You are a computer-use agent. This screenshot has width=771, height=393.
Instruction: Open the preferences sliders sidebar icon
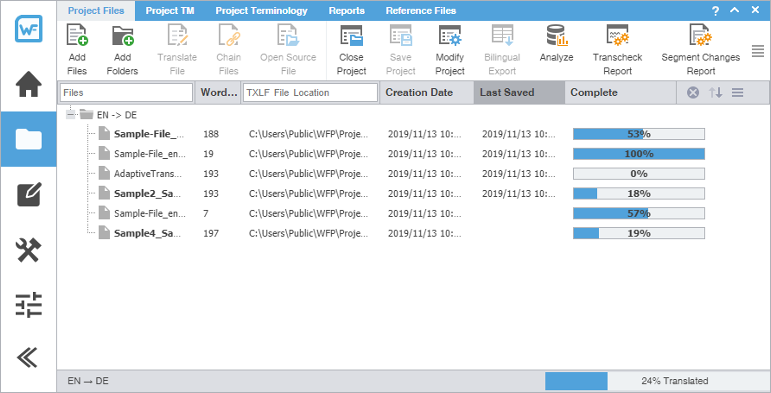tap(29, 305)
